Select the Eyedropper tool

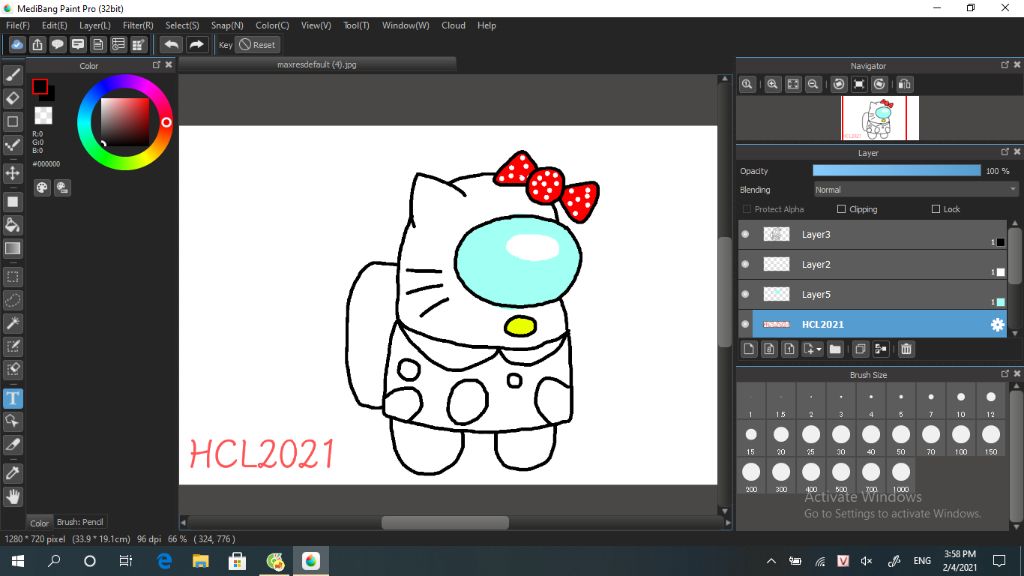(12, 473)
